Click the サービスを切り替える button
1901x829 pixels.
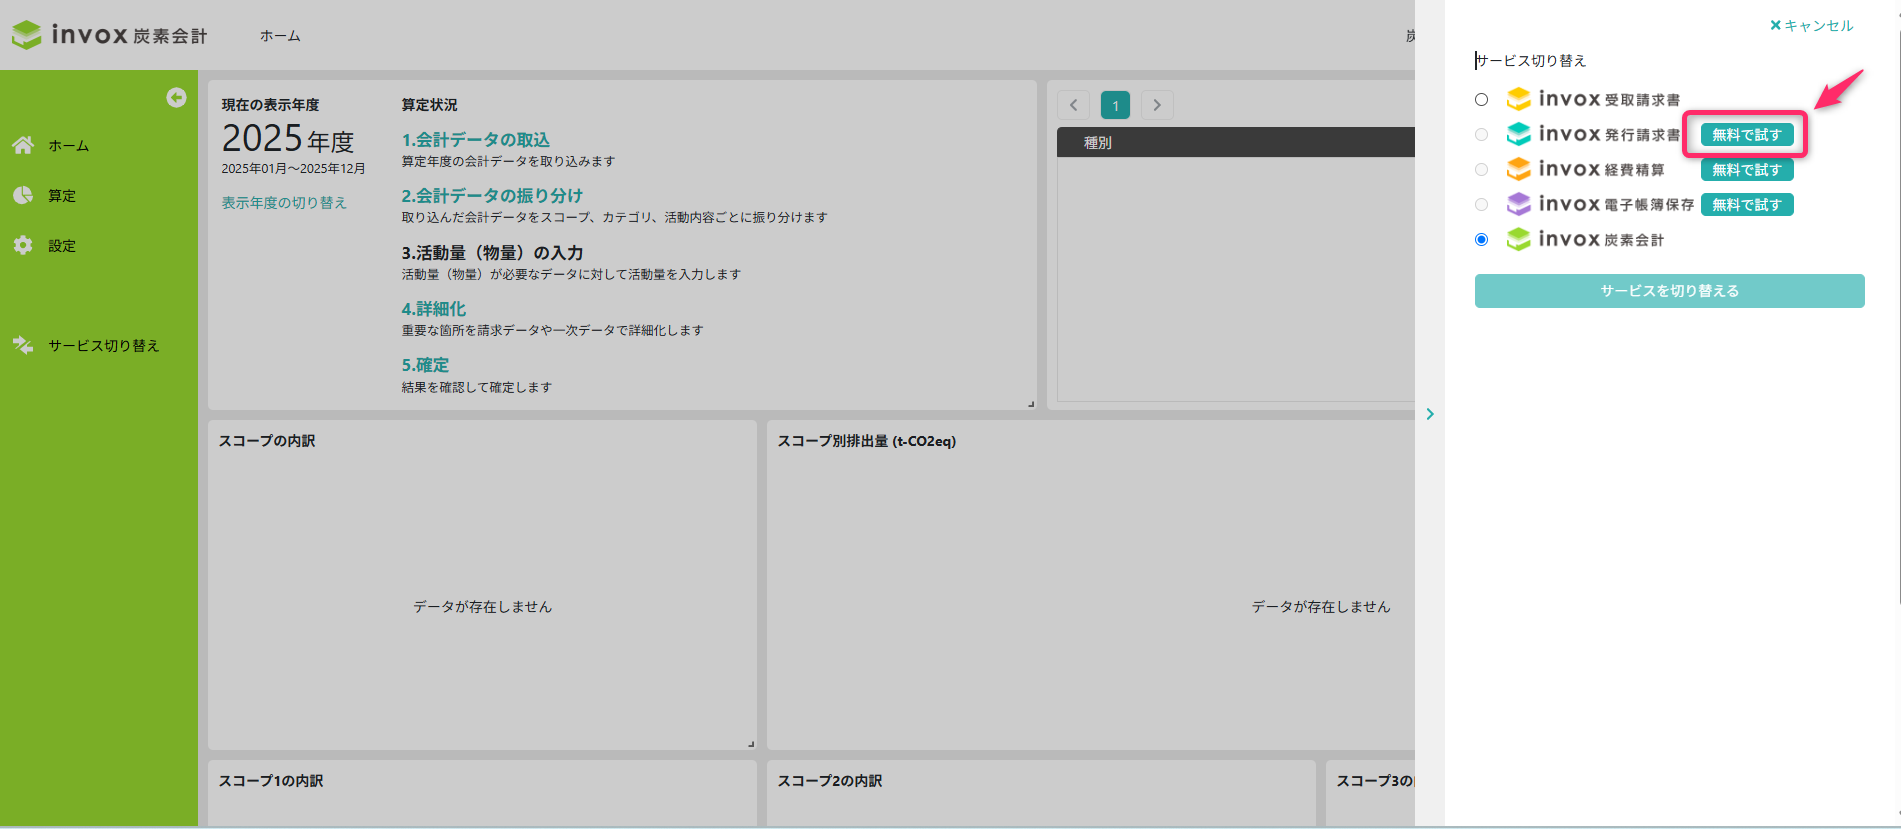coord(1669,291)
